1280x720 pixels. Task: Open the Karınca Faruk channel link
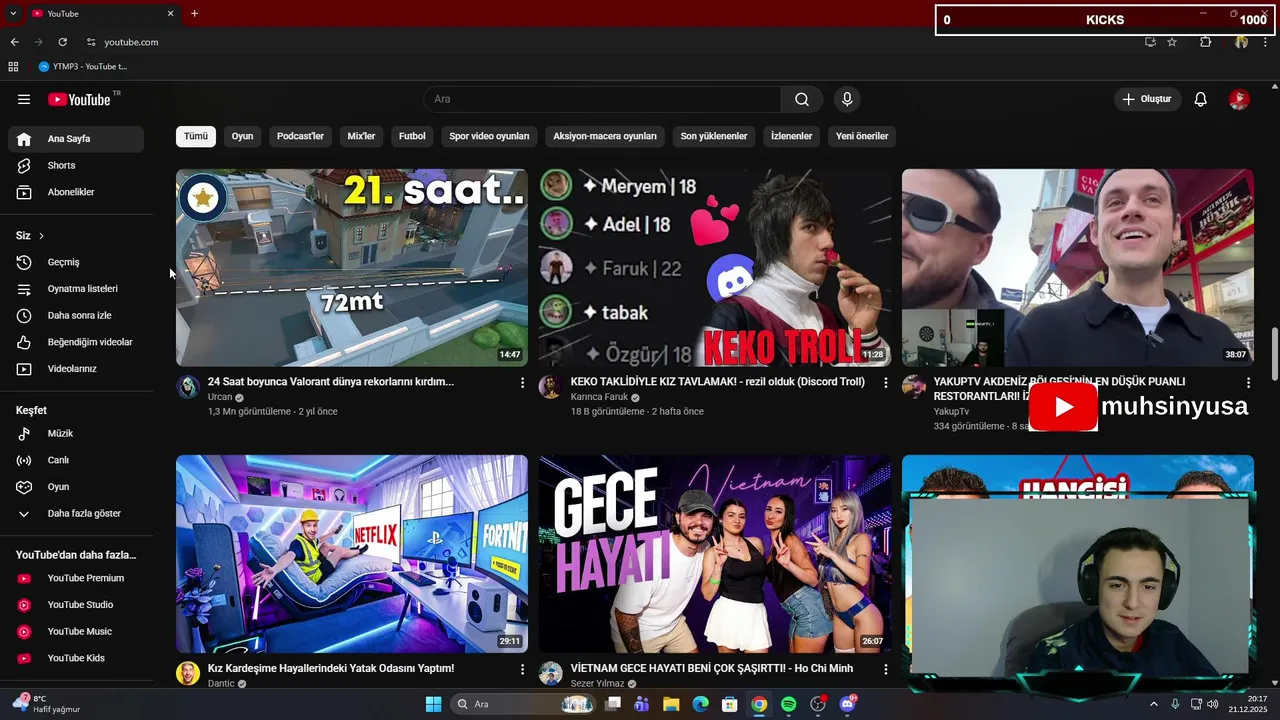pos(599,397)
